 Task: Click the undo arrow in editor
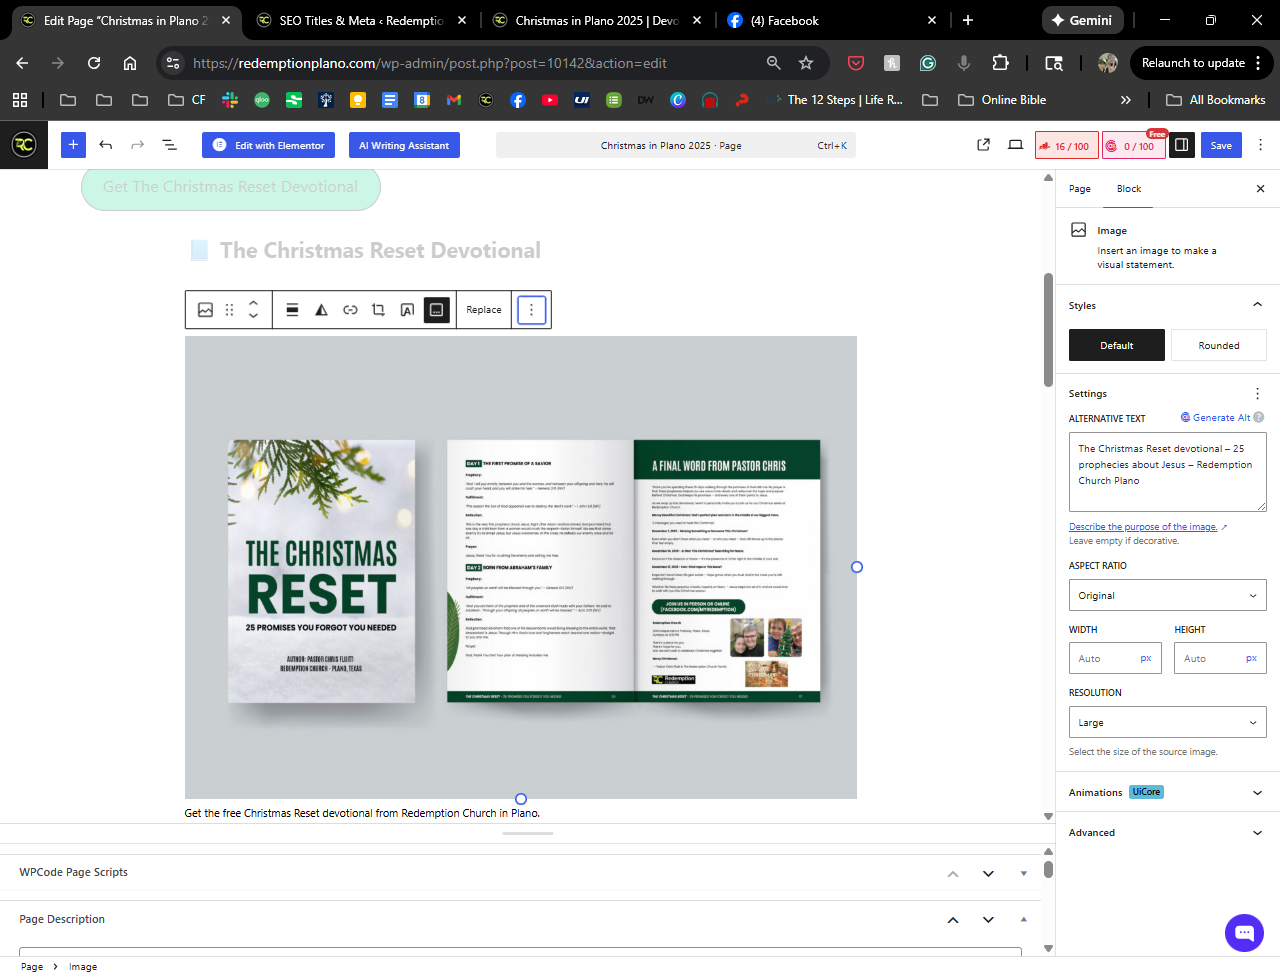(106, 145)
